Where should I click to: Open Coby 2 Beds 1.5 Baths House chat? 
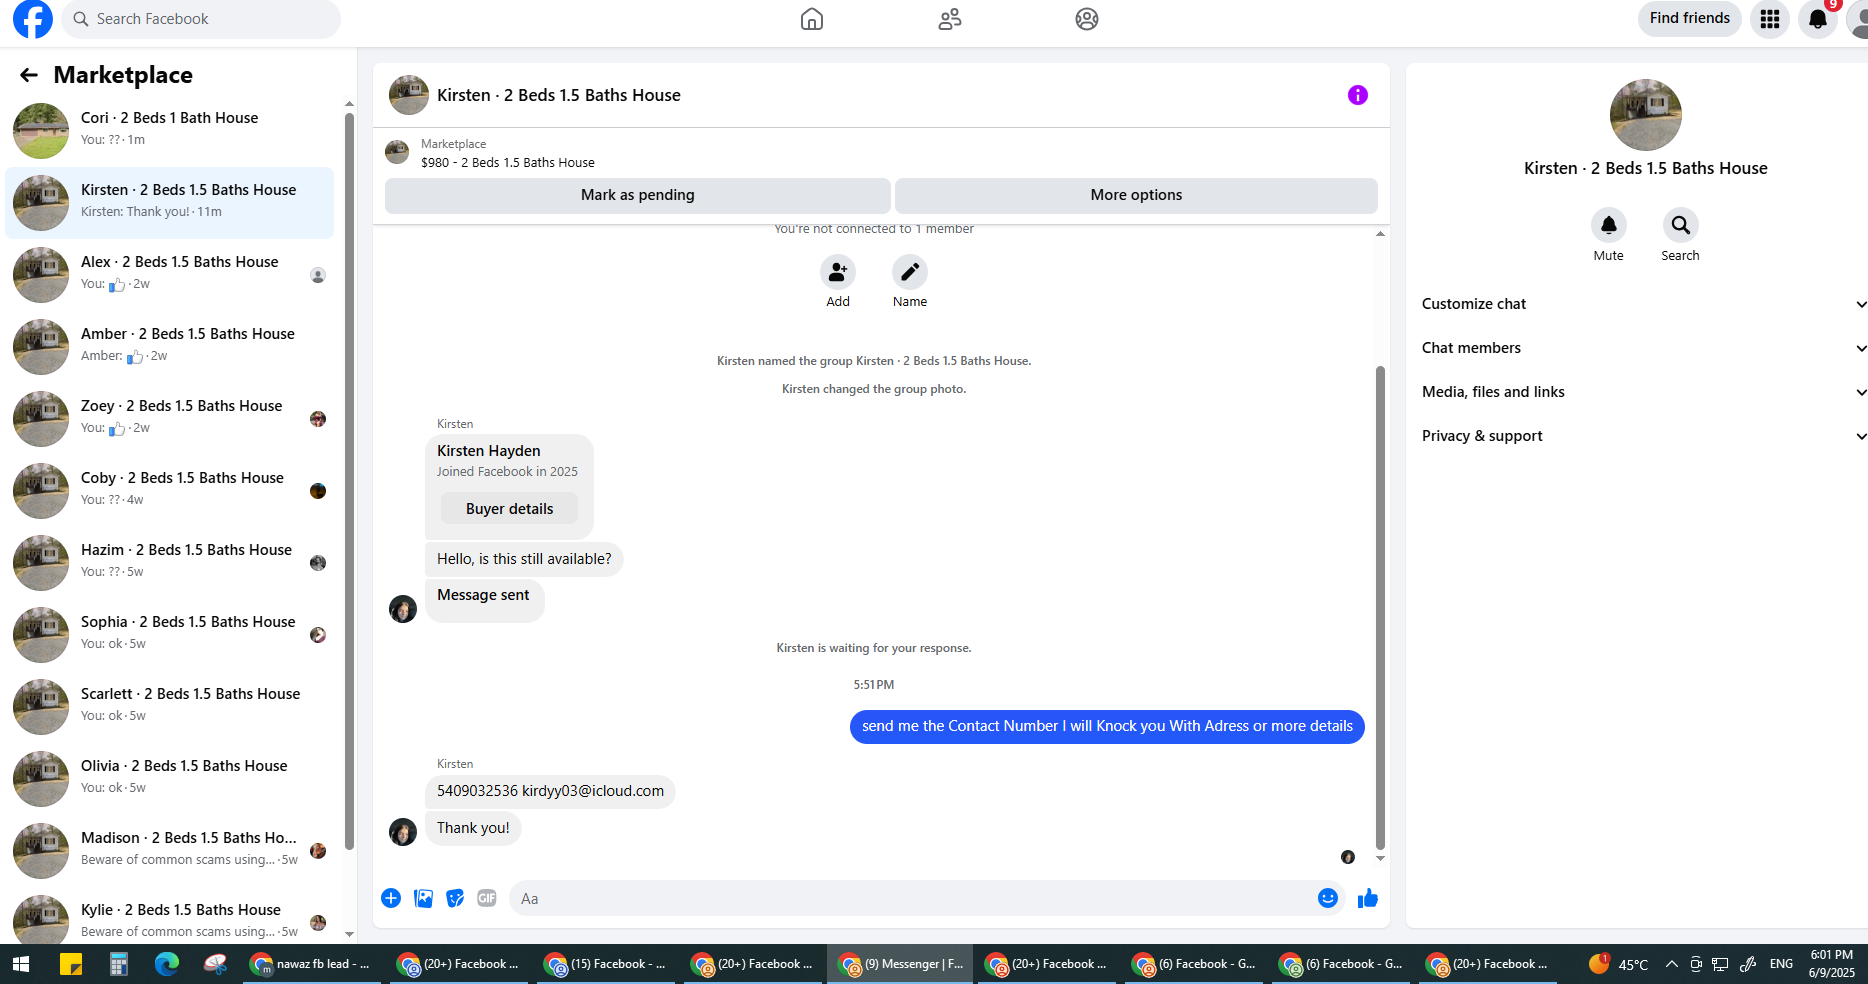pyautogui.click(x=170, y=490)
